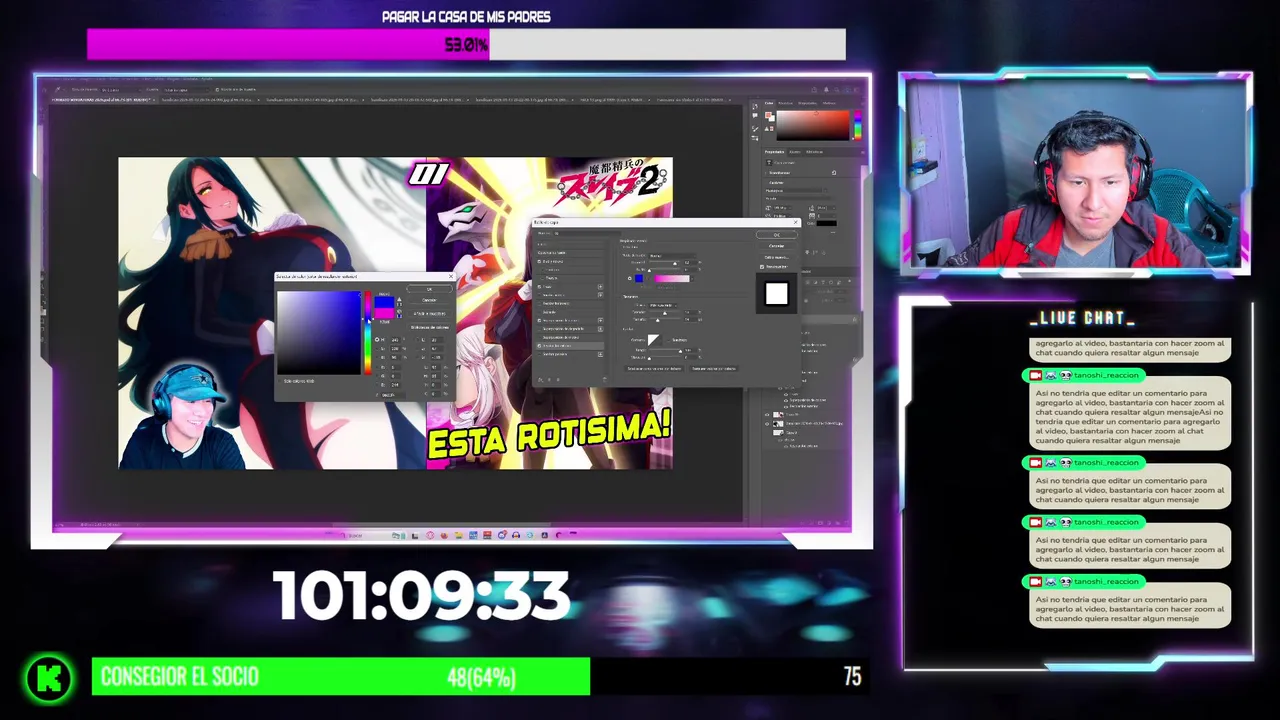Click Estilo nuevo in layer style dialog
The height and width of the screenshot is (720, 1280).
[x=777, y=257]
